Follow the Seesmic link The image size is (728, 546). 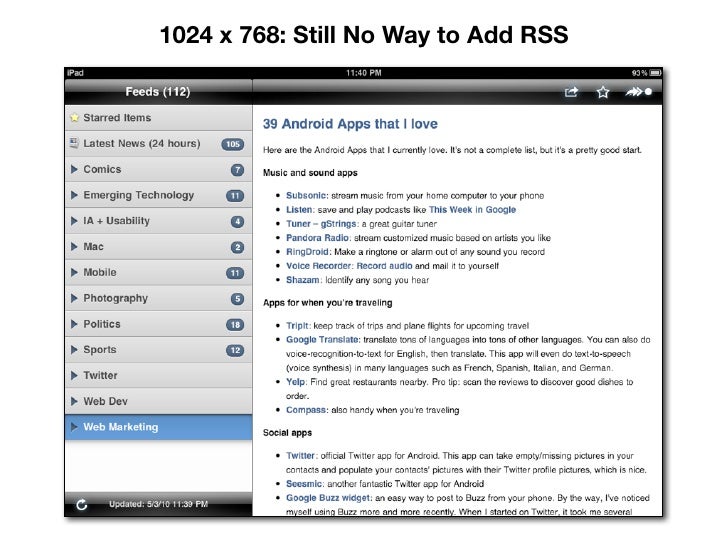click(304, 484)
